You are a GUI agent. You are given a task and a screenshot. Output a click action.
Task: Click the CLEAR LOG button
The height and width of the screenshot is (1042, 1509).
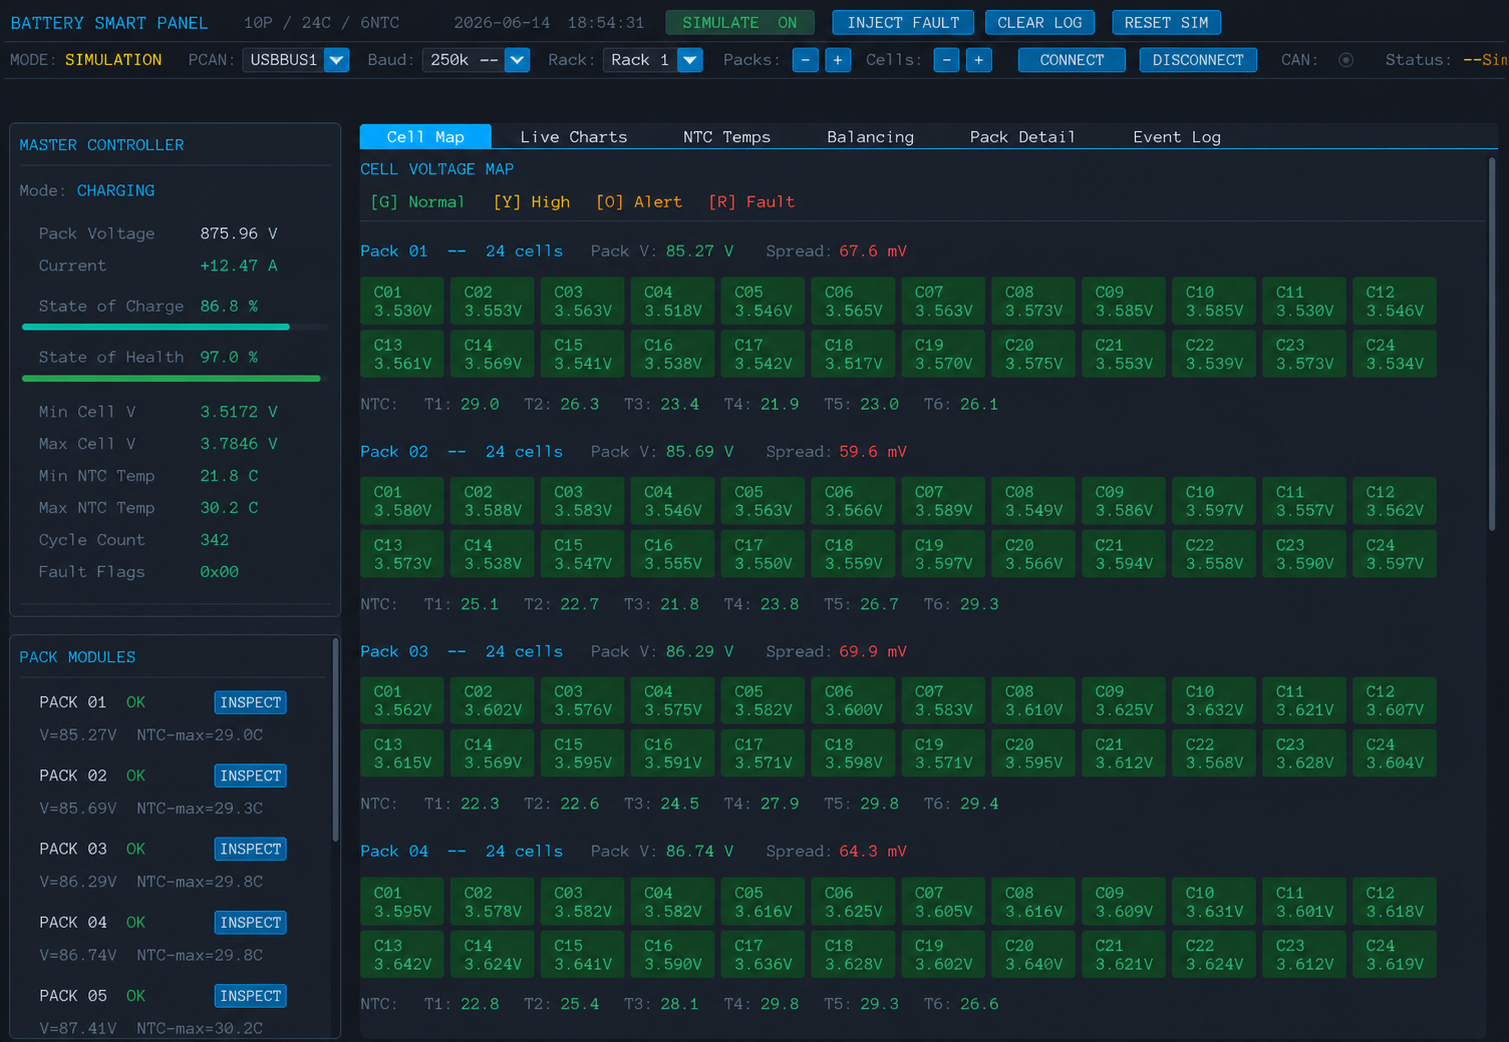pyautogui.click(x=1039, y=22)
